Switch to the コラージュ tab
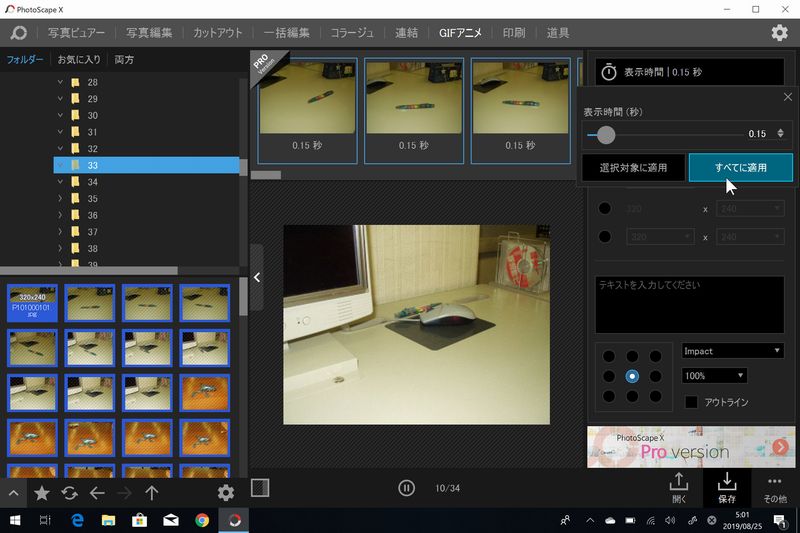 pos(354,33)
